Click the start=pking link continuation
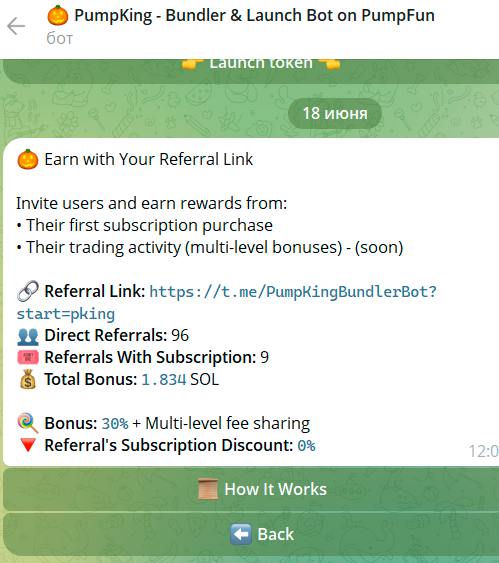 tap(66, 314)
